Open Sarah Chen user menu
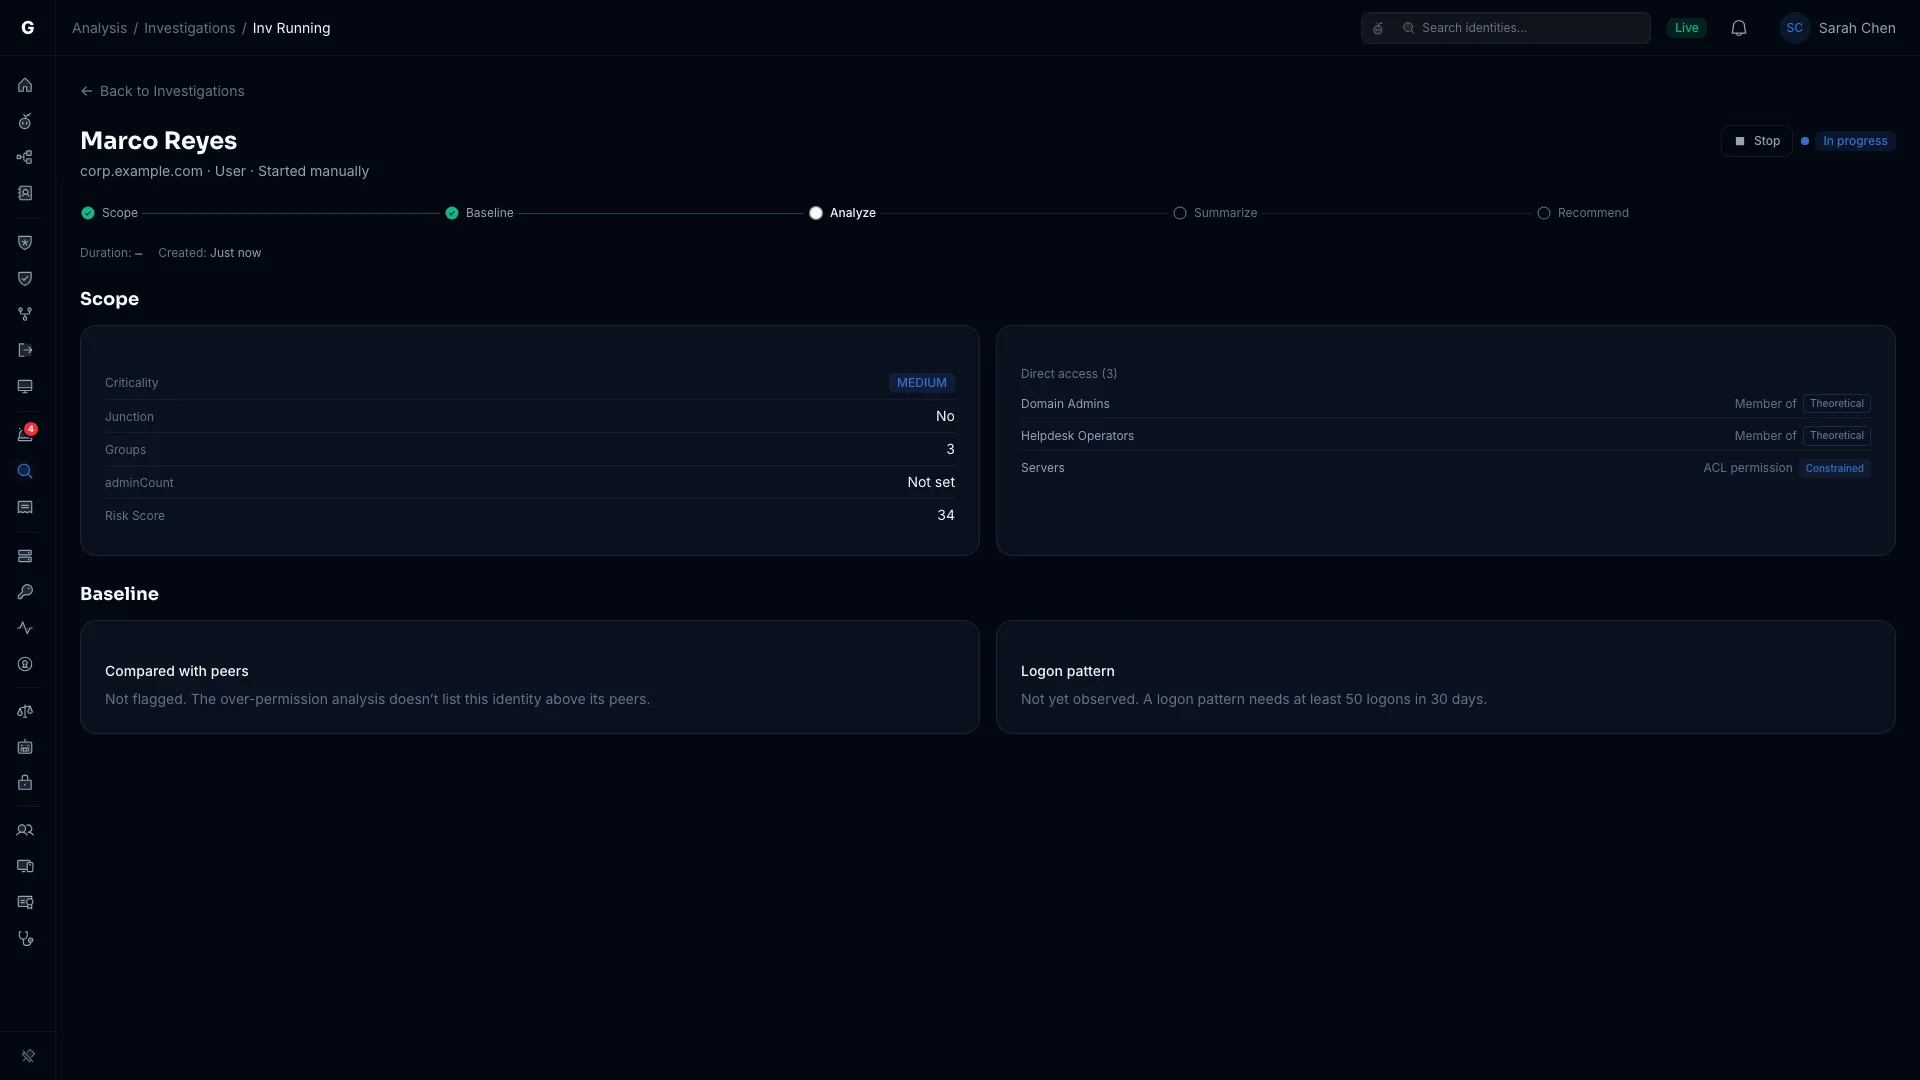This screenshot has width=1920, height=1080. tap(1837, 28)
